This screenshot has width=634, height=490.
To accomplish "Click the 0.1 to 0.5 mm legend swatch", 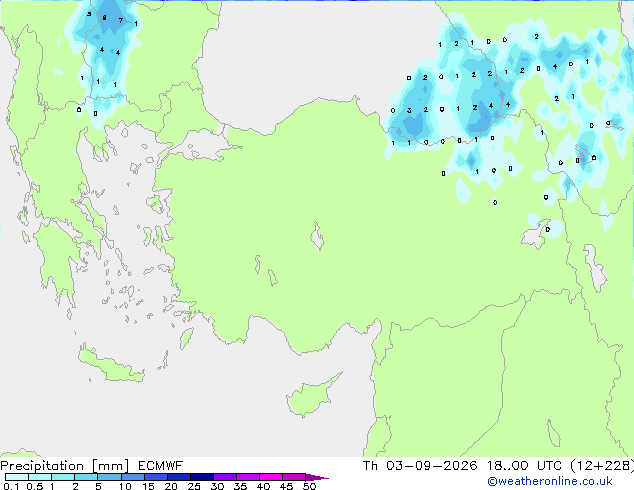I will click(17, 477).
